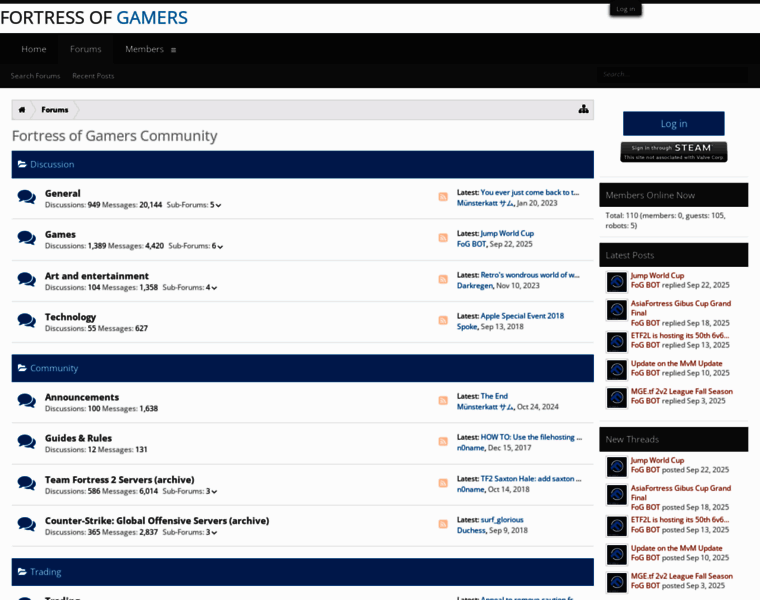Viewport: 760px width, 600px height.
Task: Click RSS icon for Counter-Strike servers archive
Action: tap(443, 524)
